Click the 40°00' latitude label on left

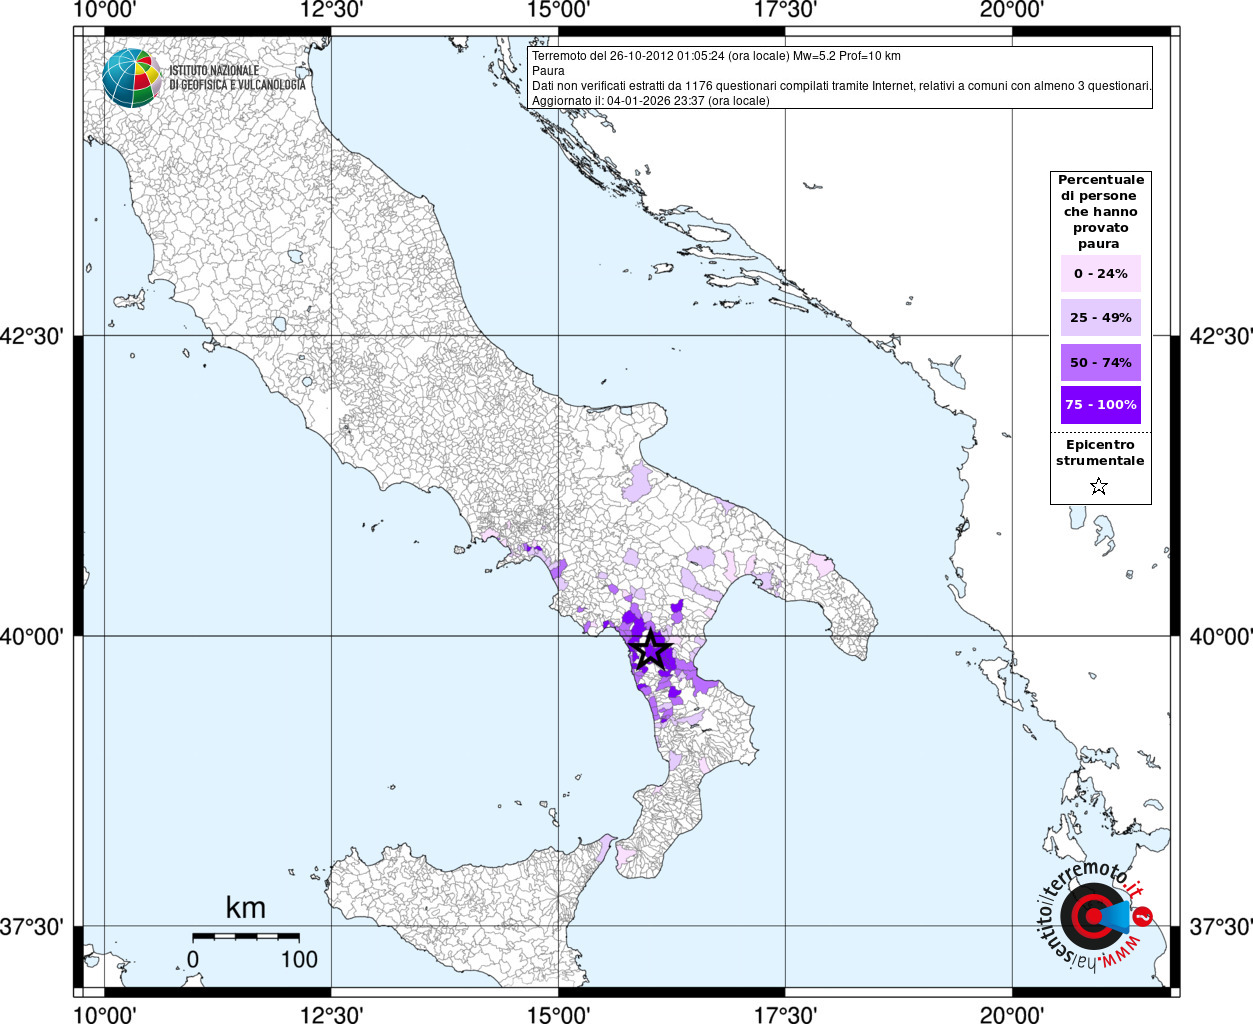coord(32,636)
